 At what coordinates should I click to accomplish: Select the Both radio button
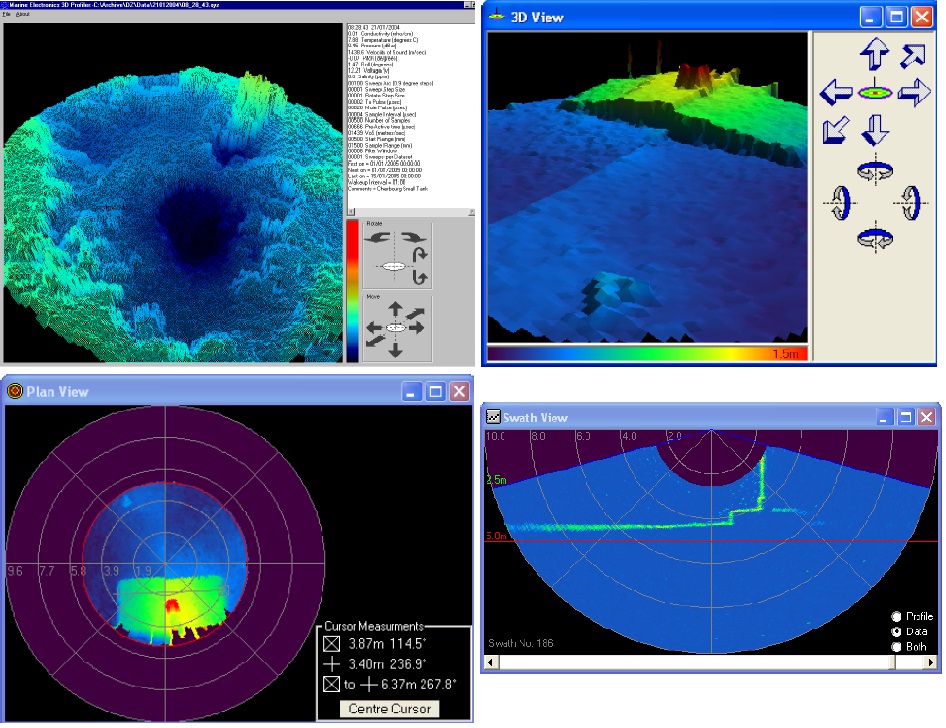897,647
